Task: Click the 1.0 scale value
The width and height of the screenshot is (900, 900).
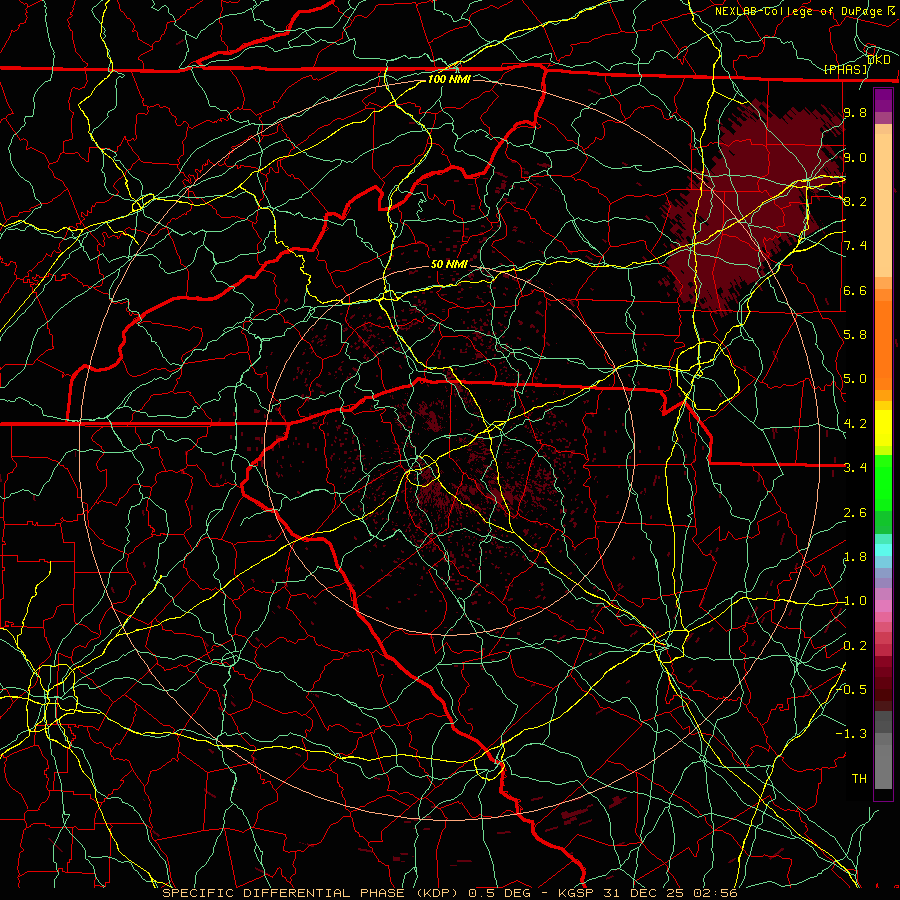Action: pos(855,601)
